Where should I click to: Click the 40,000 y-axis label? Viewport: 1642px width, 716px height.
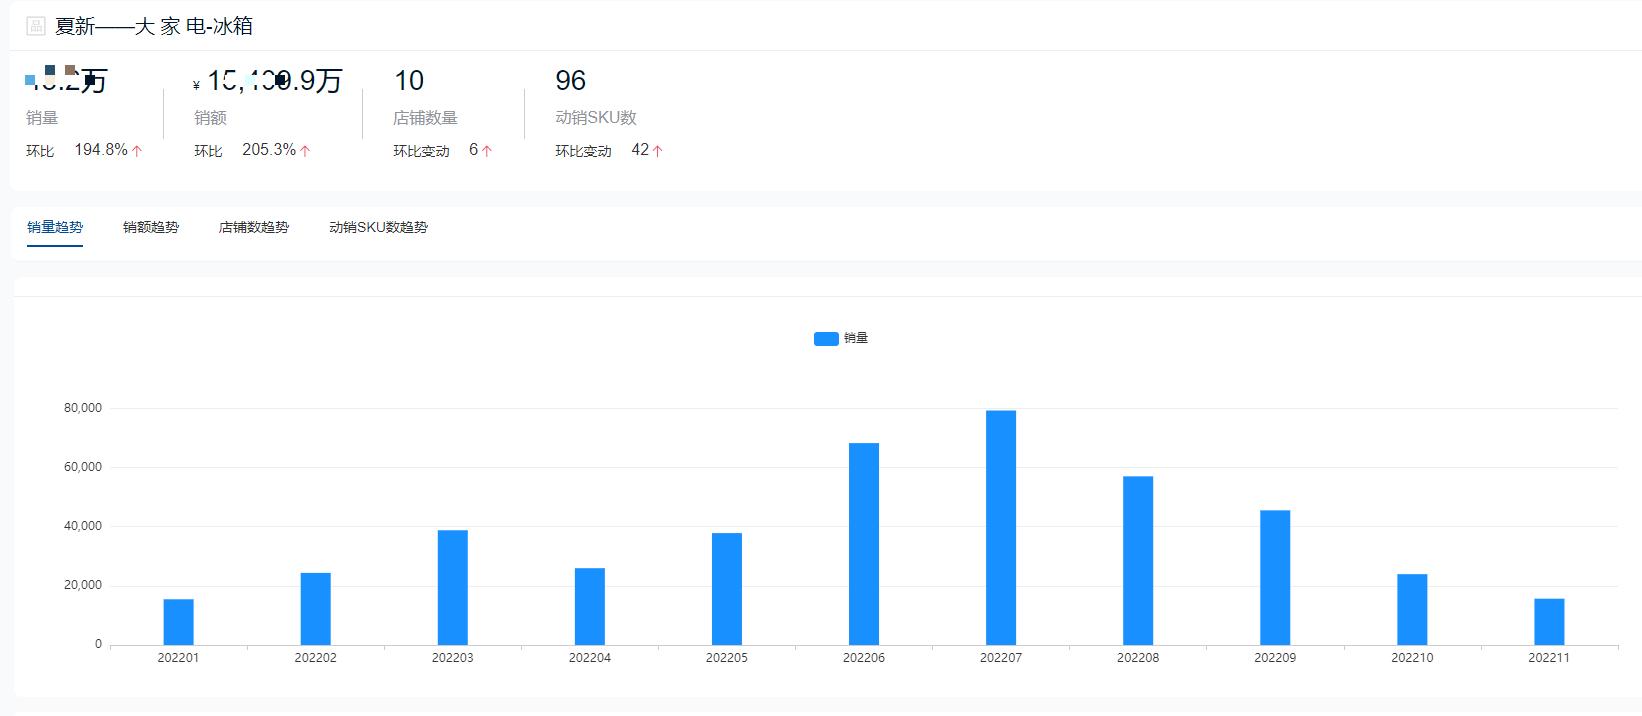pyautogui.click(x=83, y=526)
